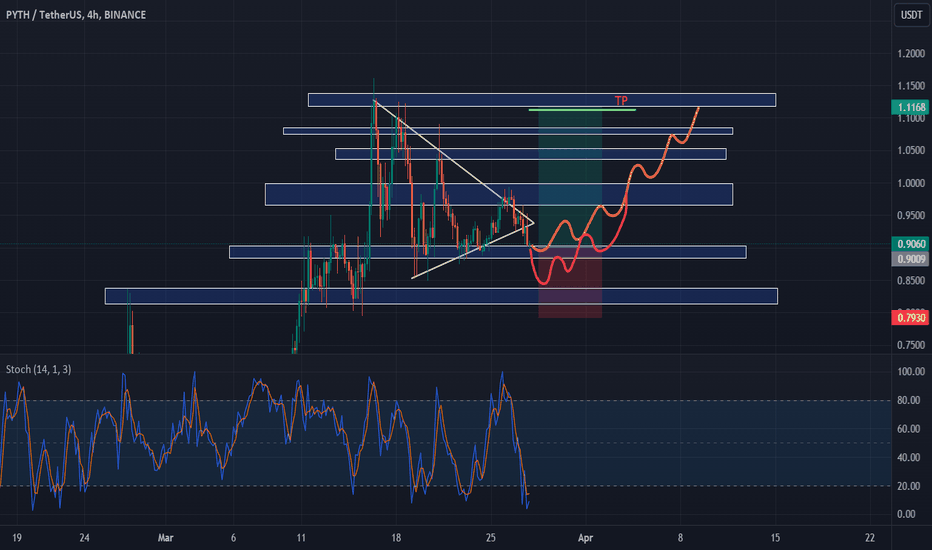Viewport: 932px width, 550px height.
Task: Select the green take-profit line under TP
Action: point(582,109)
